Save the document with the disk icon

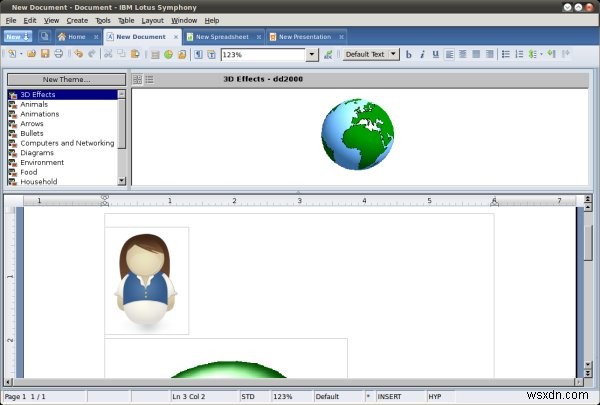coord(45,54)
